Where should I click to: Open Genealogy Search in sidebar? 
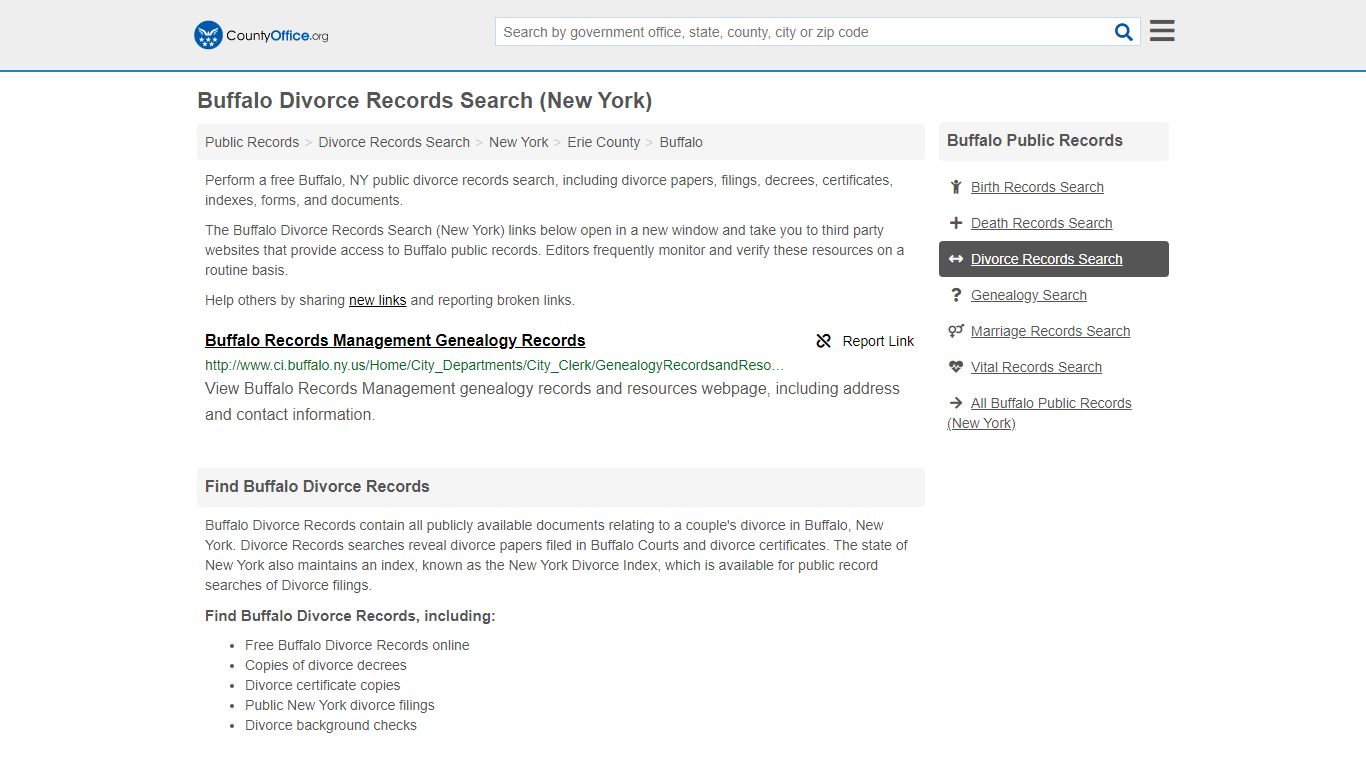pyautogui.click(x=1029, y=295)
